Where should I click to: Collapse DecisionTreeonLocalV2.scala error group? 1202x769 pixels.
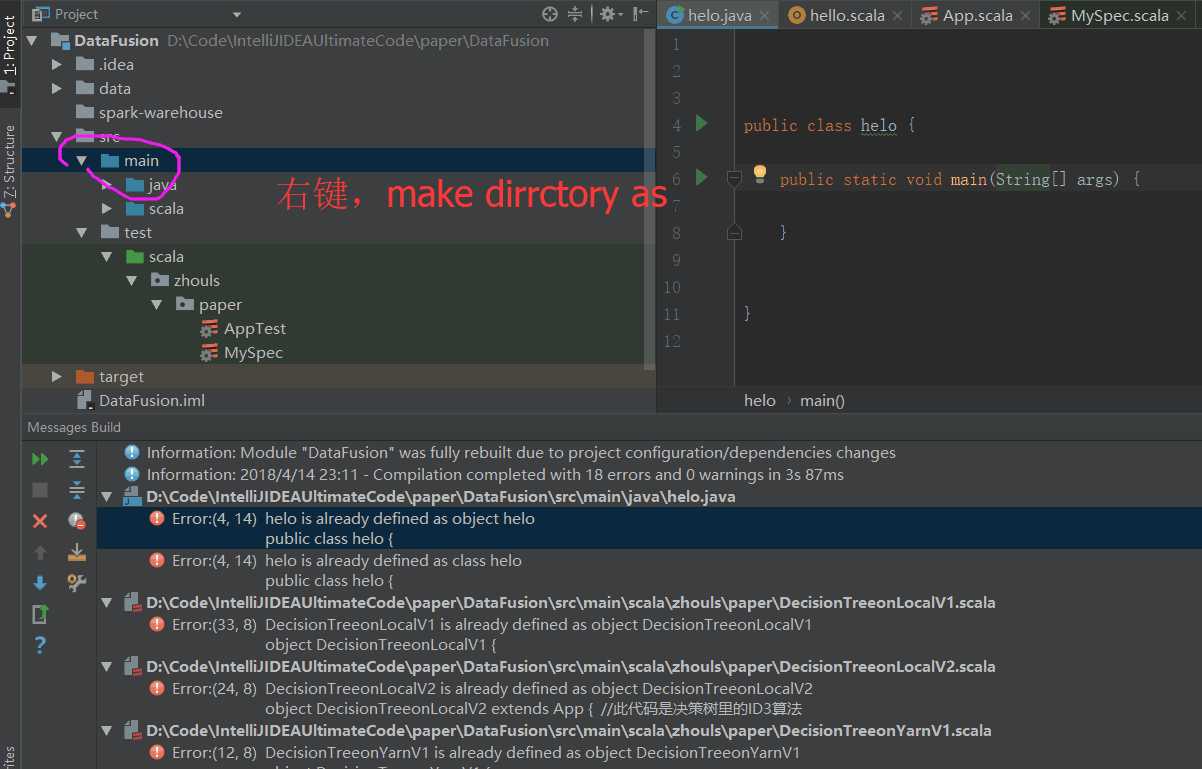coord(107,666)
